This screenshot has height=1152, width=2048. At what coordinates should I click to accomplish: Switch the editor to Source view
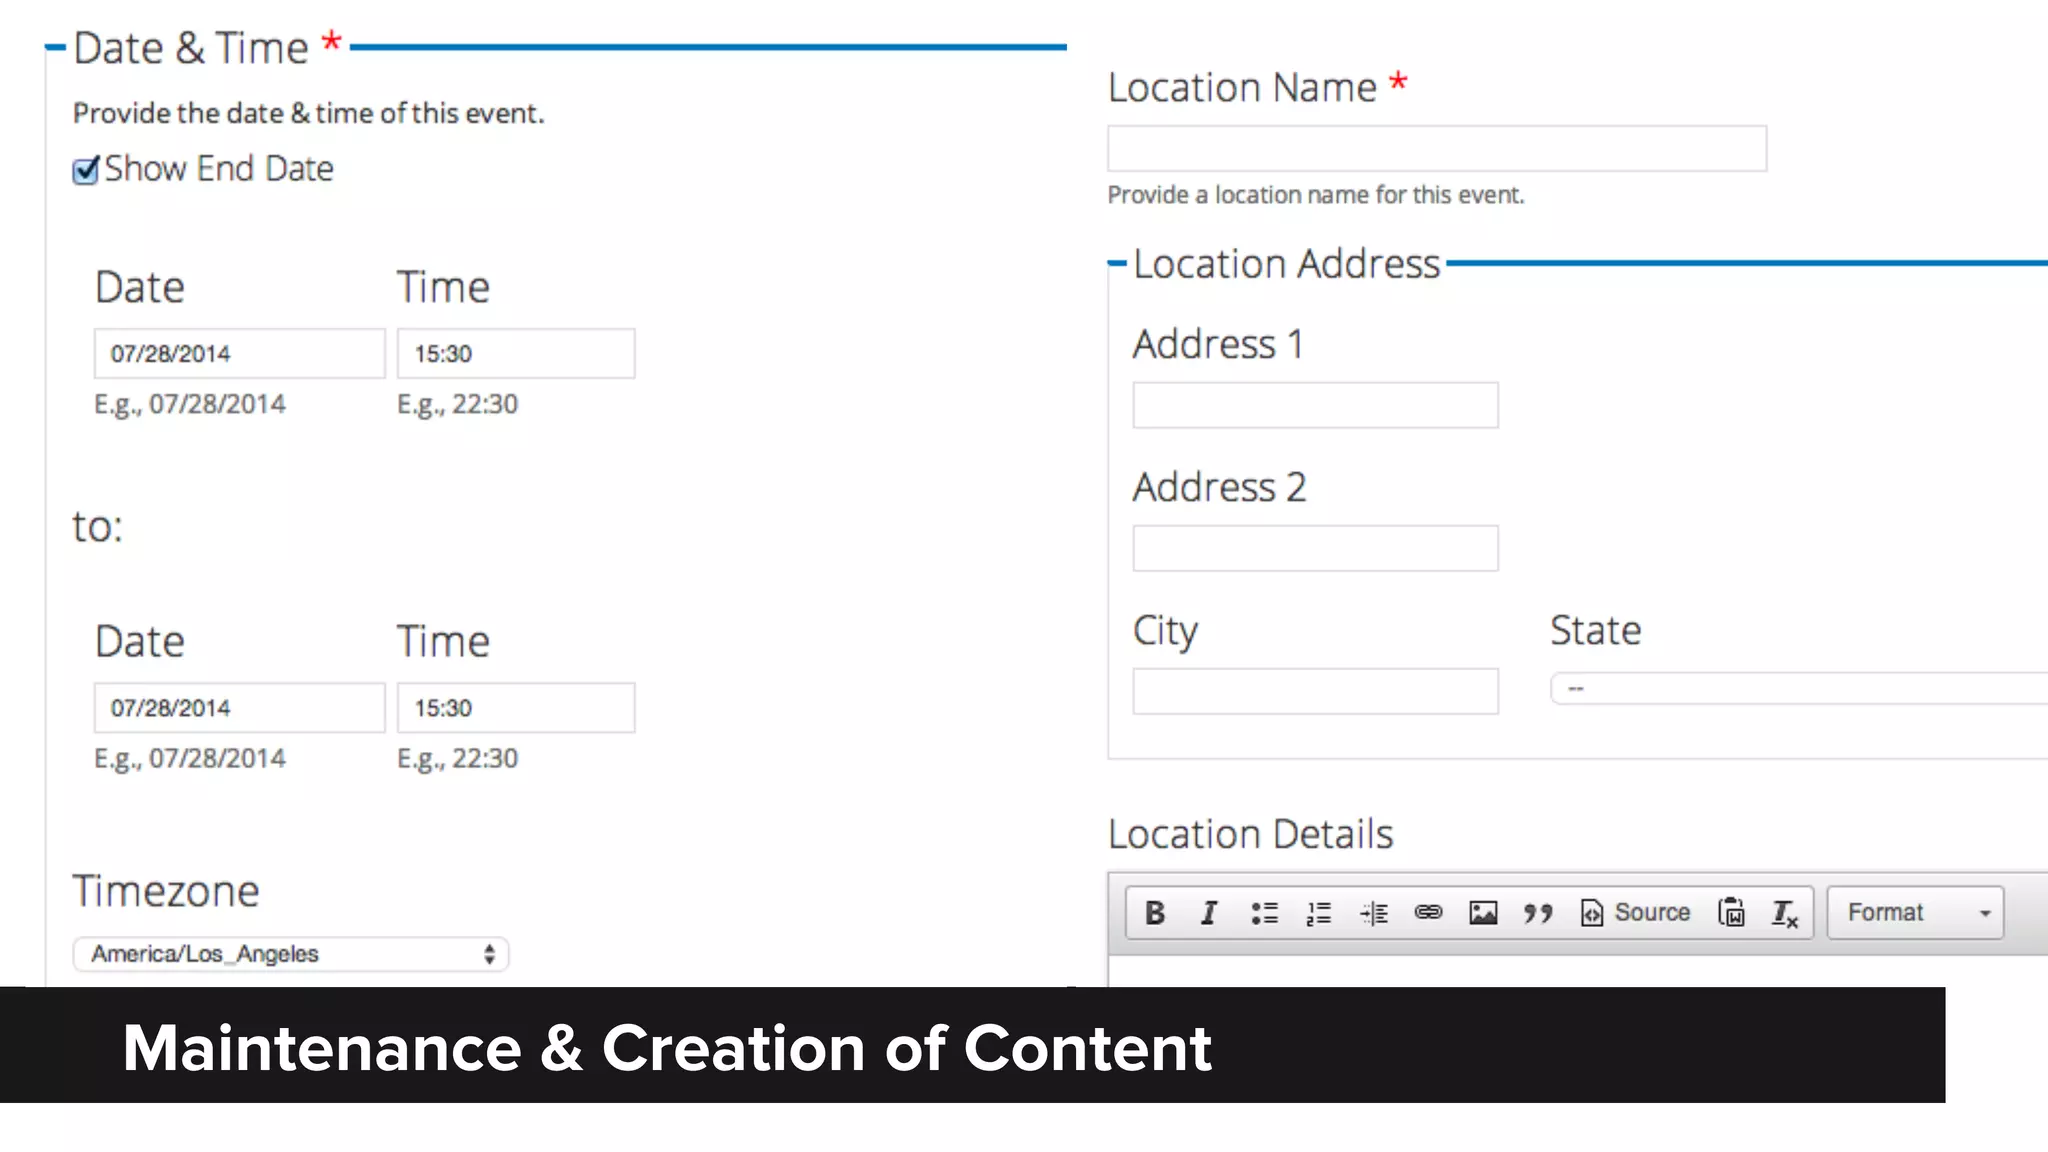(1635, 913)
